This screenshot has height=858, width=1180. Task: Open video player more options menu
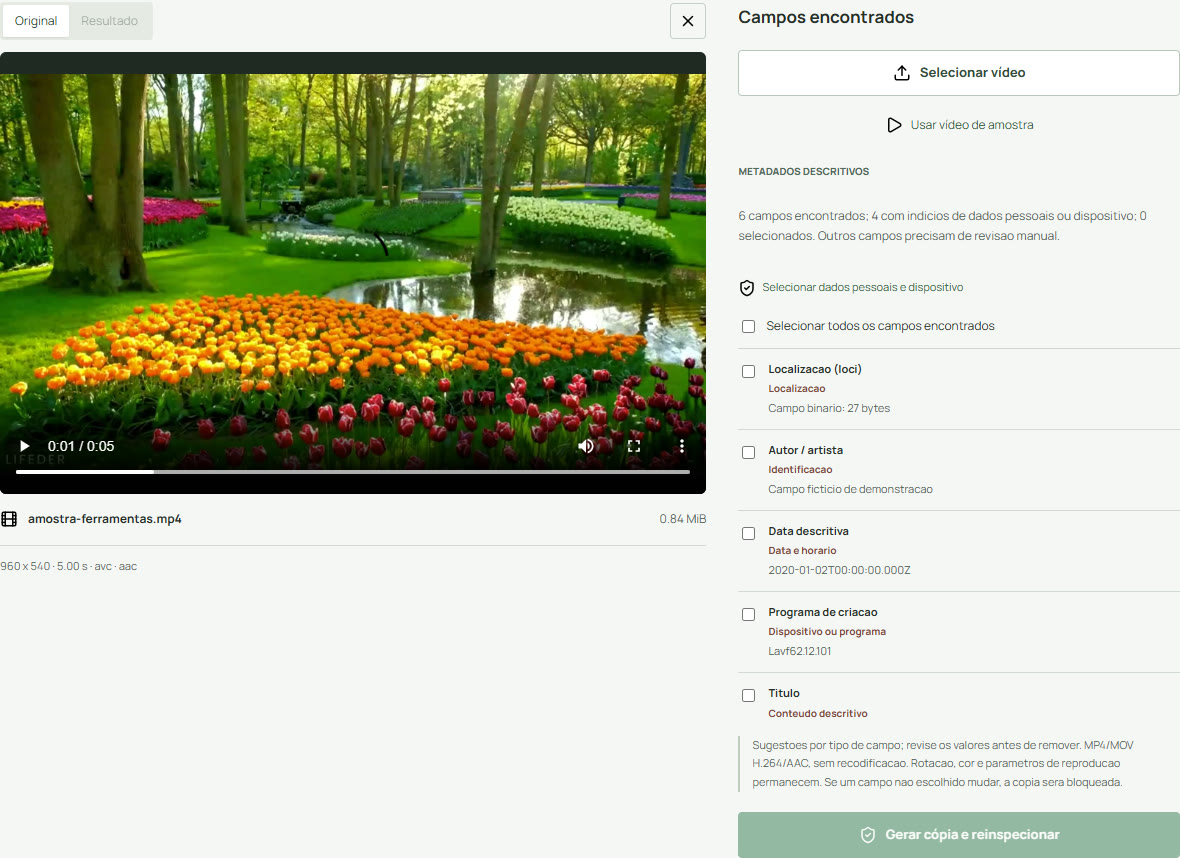coord(682,446)
